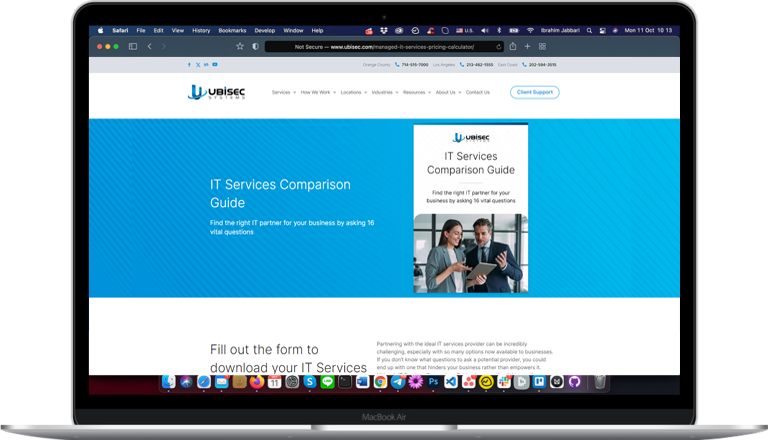The width and height of the screenshot is (768, 440).
Task: Open Visual Studio Code in the Dock
Action: click(x=451, y=382)
